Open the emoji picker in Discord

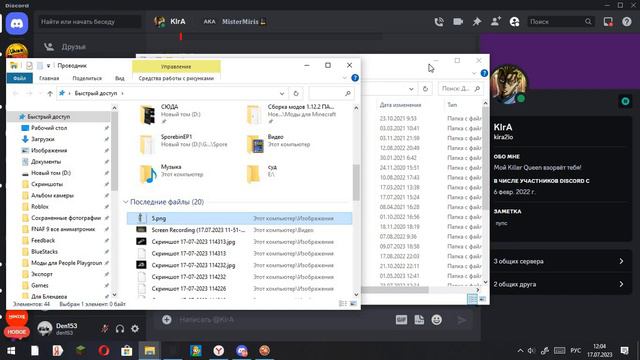437,320
